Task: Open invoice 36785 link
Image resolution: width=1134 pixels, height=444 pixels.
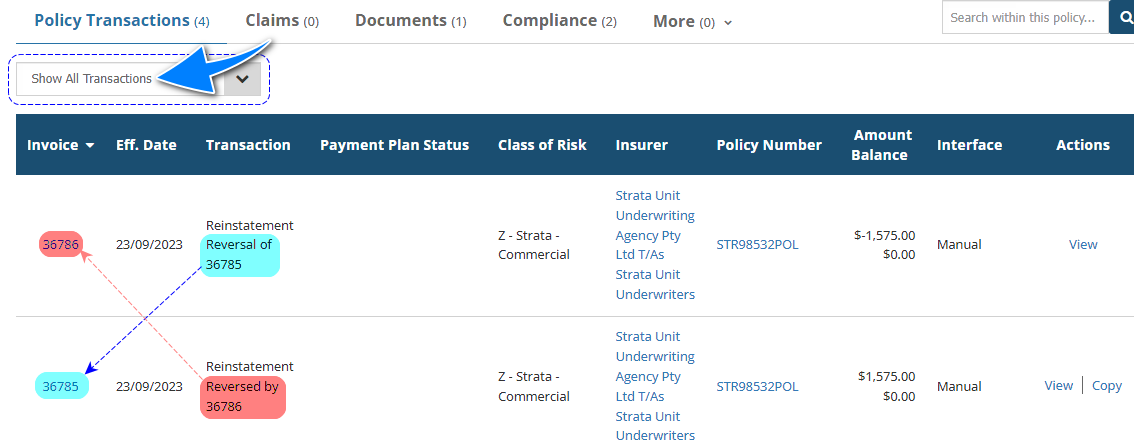Action: point(61,386)
